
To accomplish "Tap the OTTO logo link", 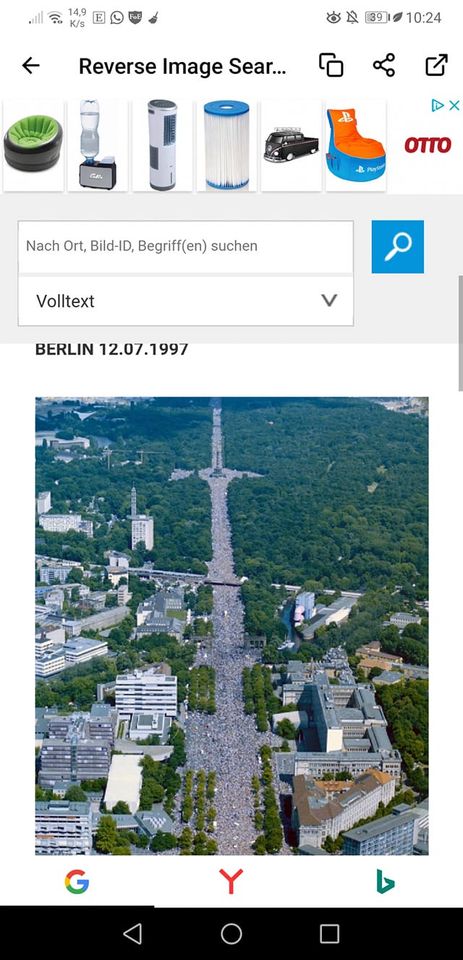I will click(x=427, y=145).
